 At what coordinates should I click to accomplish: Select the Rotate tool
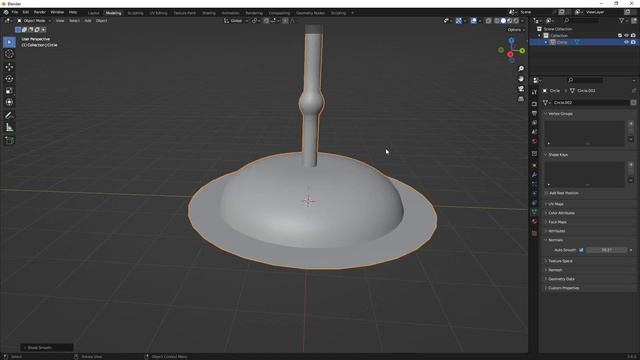pyautogui.click(x=9, y=78)
